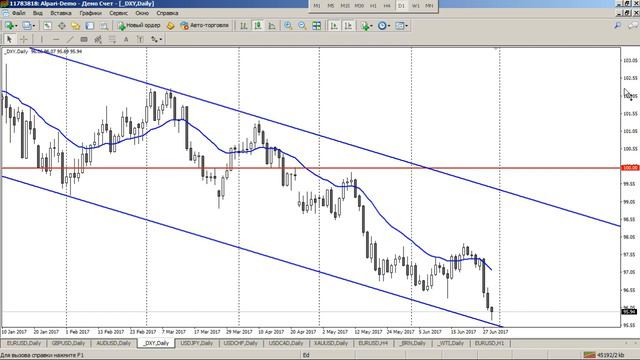Switch to the _WTI,Daily tab

(451, 343)
